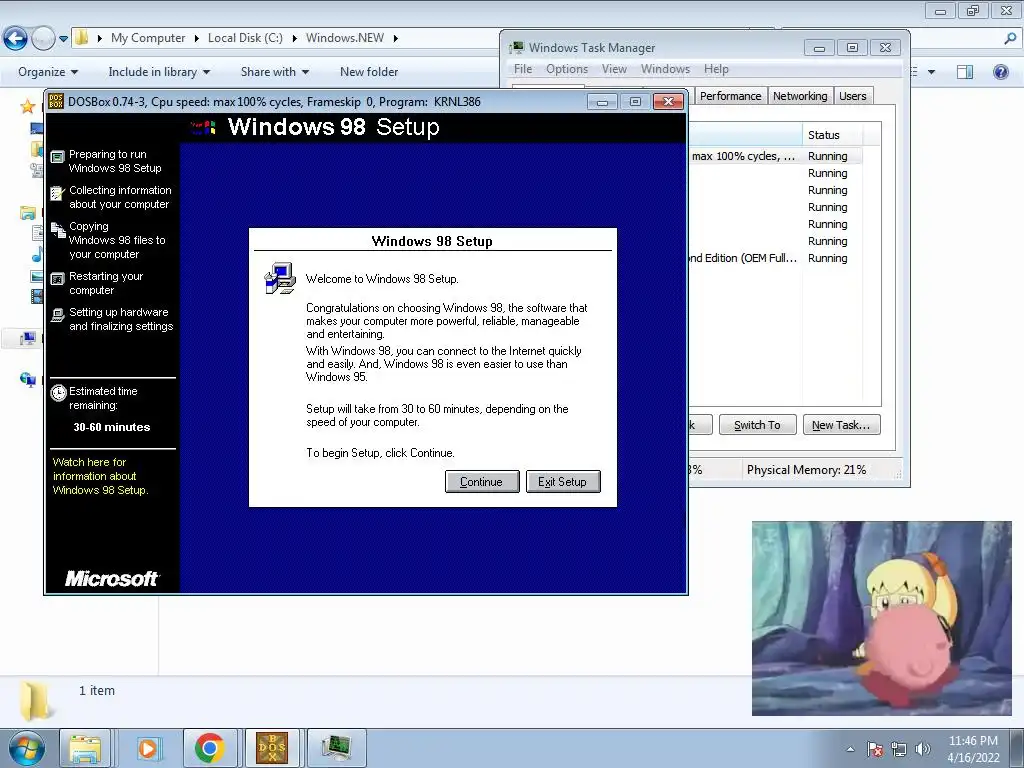Click the Network icon in navigation pane

point(28,379)
